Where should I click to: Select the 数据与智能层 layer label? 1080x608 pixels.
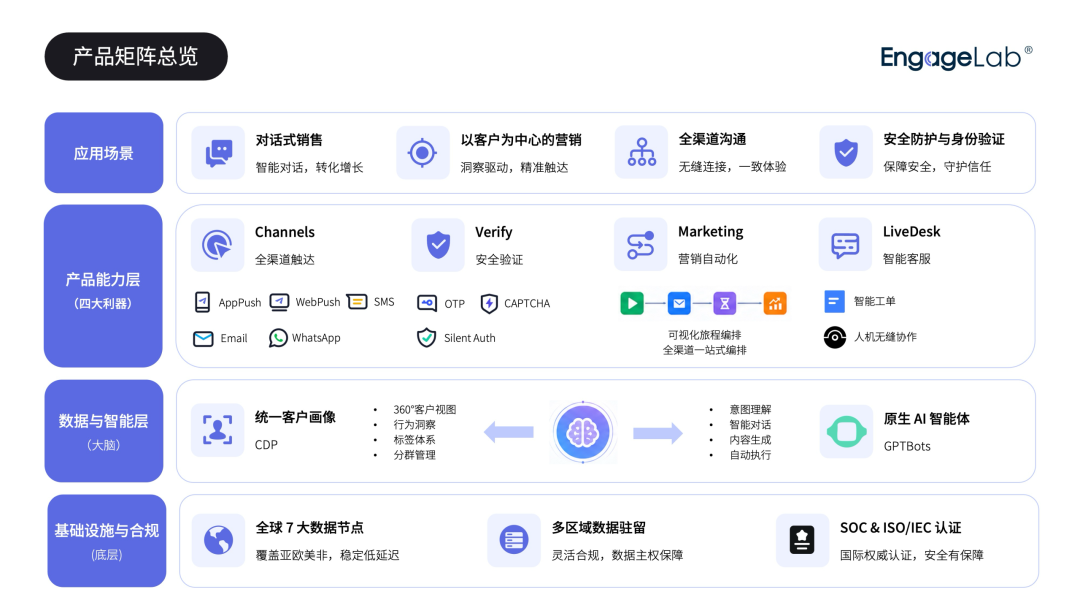(x=104, y=431)
